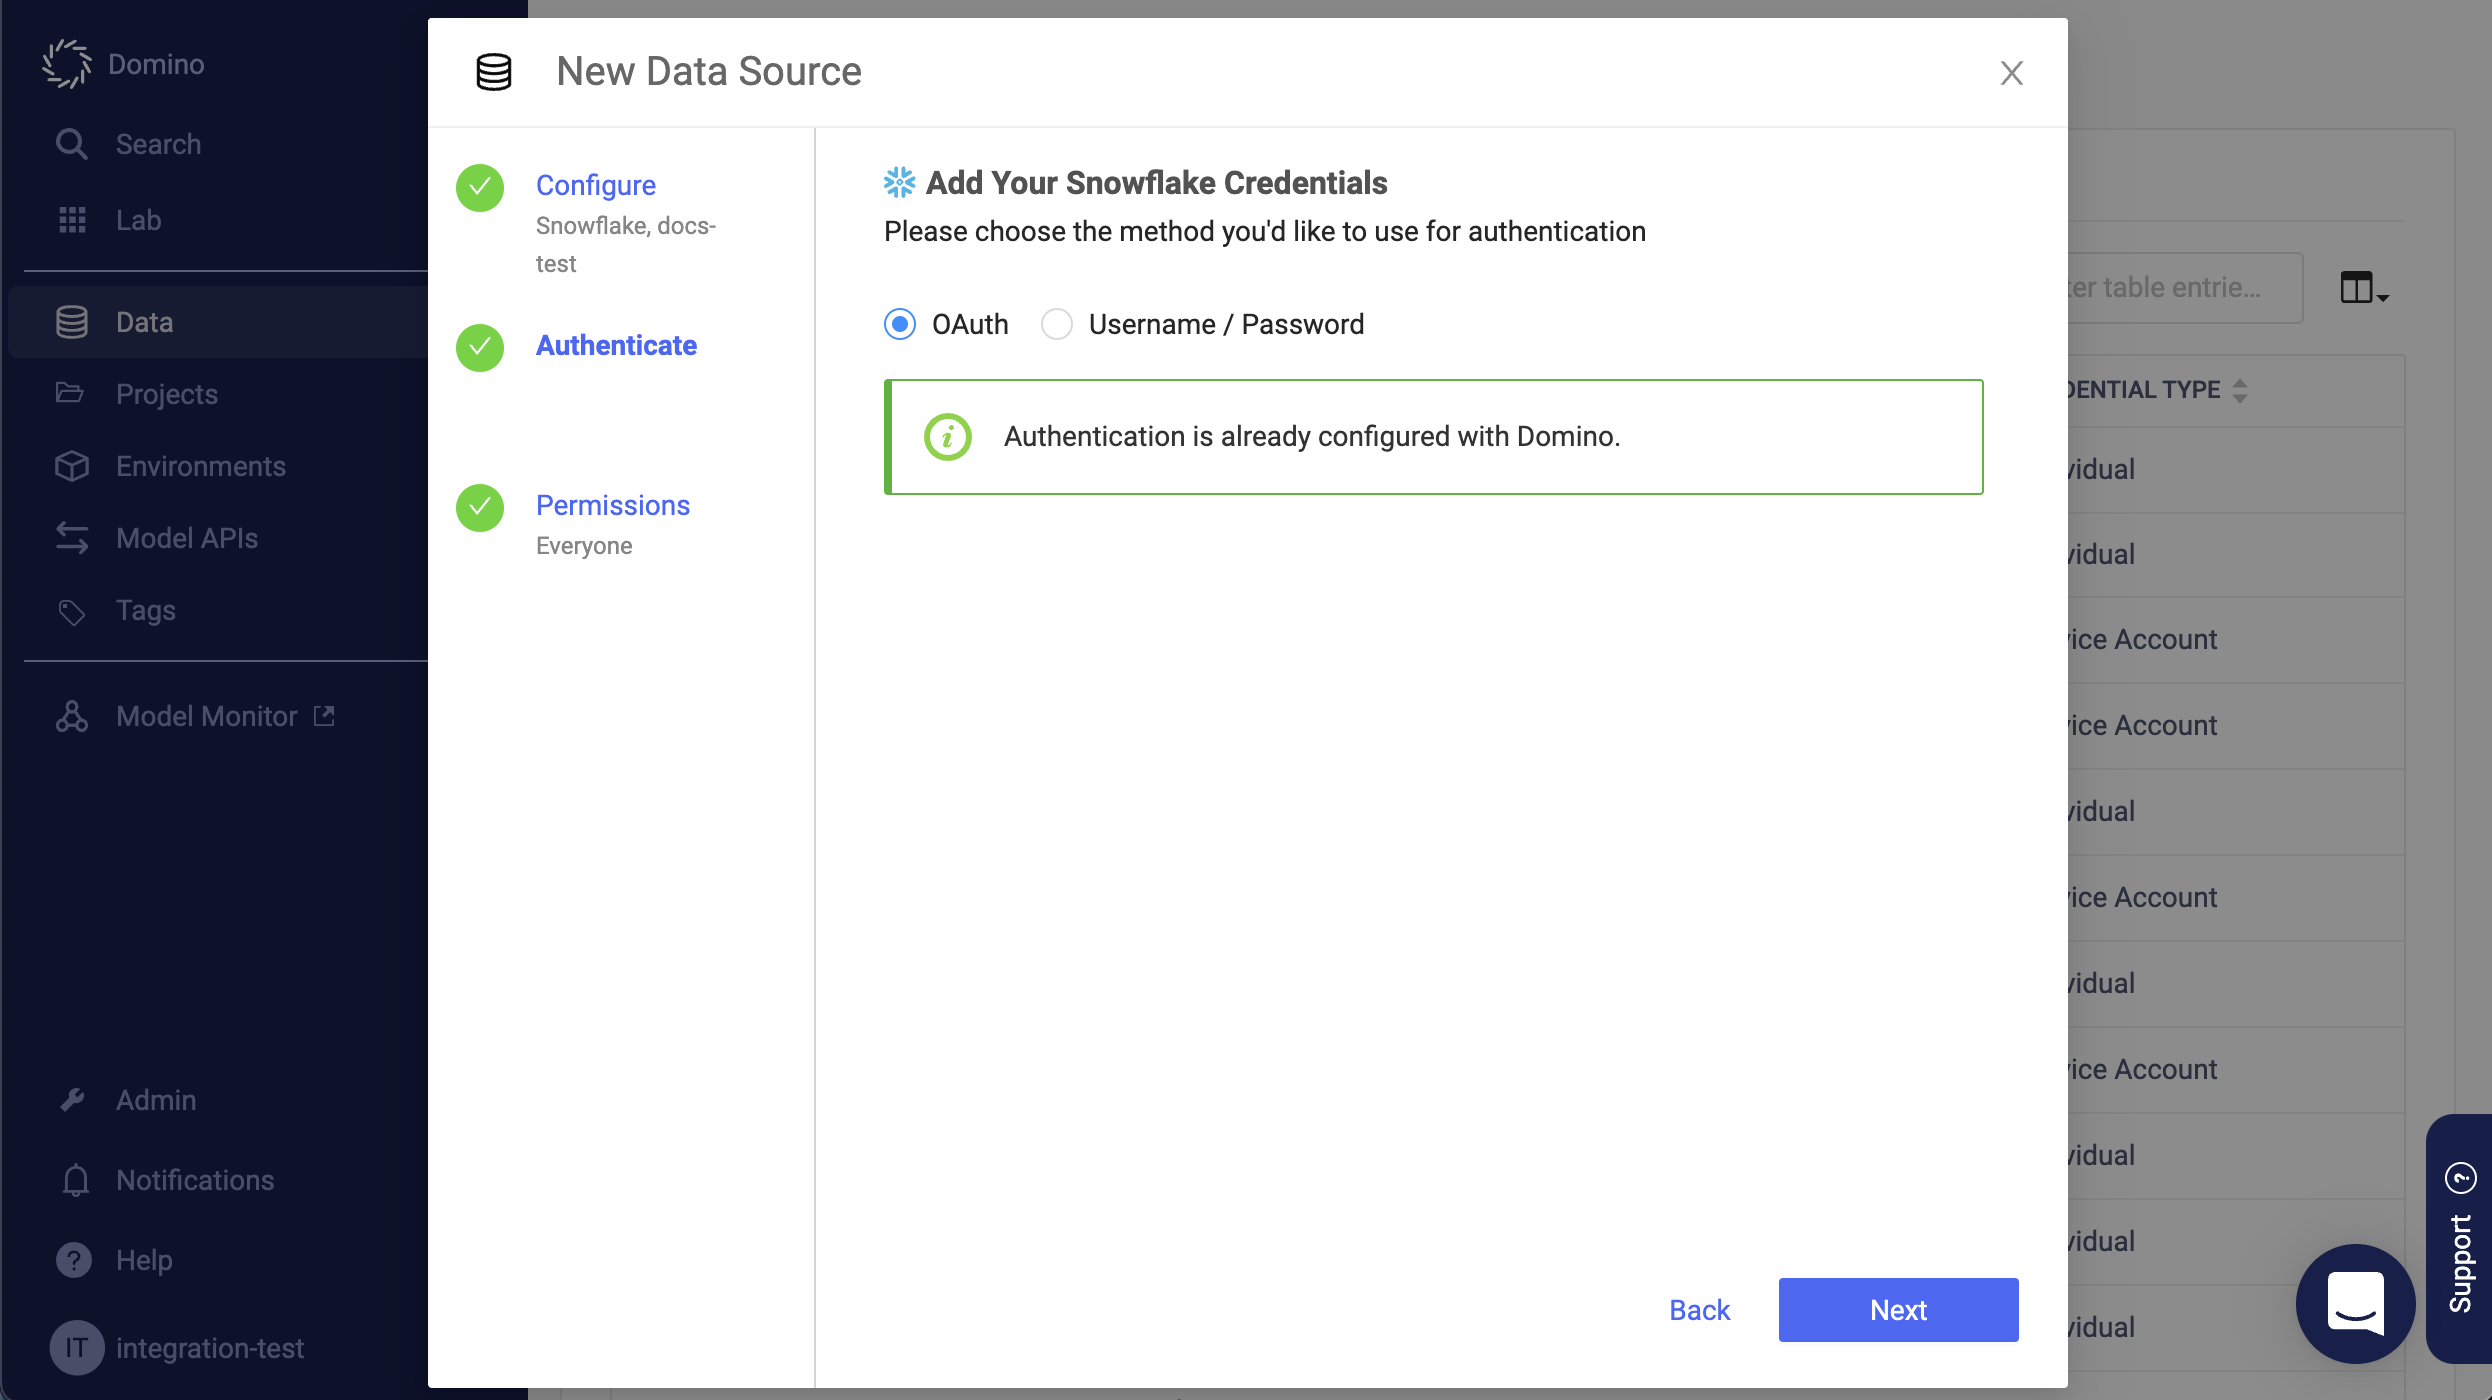
Task: Click the Notifications bell icon
Action: coord(75,1180)
